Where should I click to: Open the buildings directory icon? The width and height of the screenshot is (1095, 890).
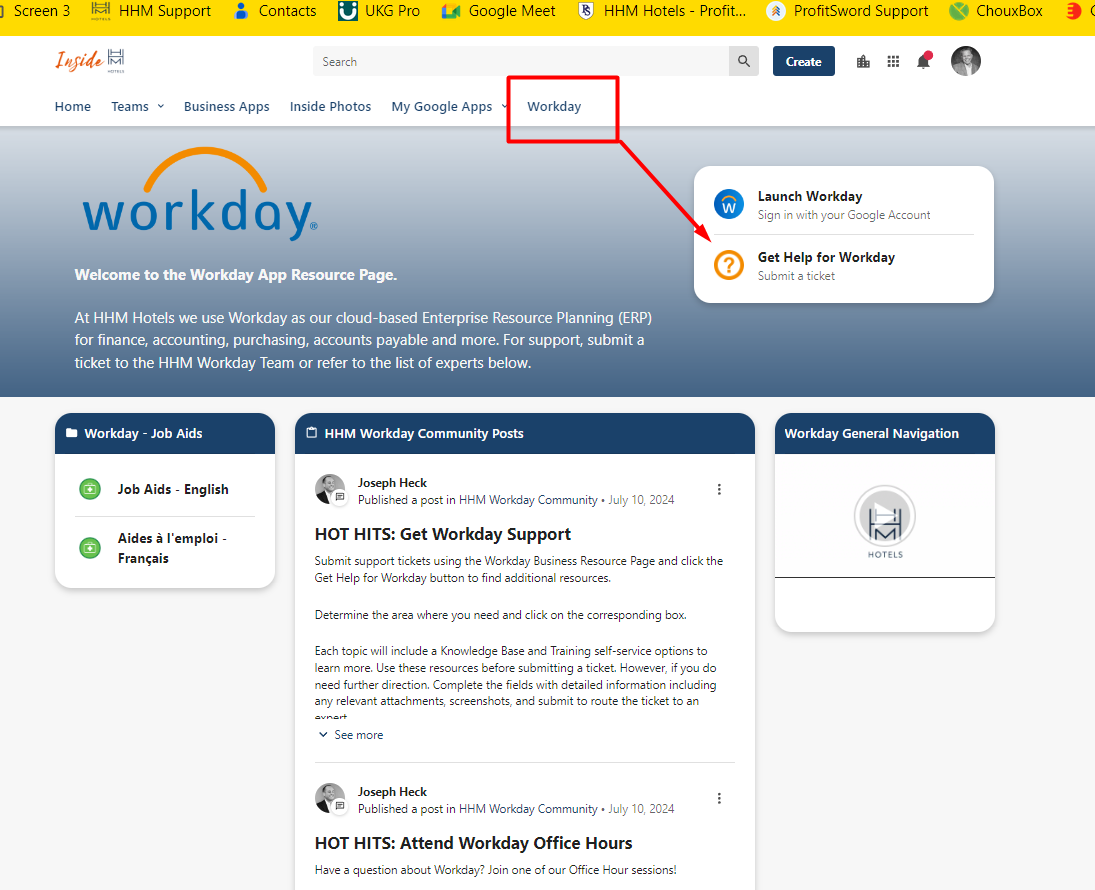pyautogui.click(x=863, y=61)
